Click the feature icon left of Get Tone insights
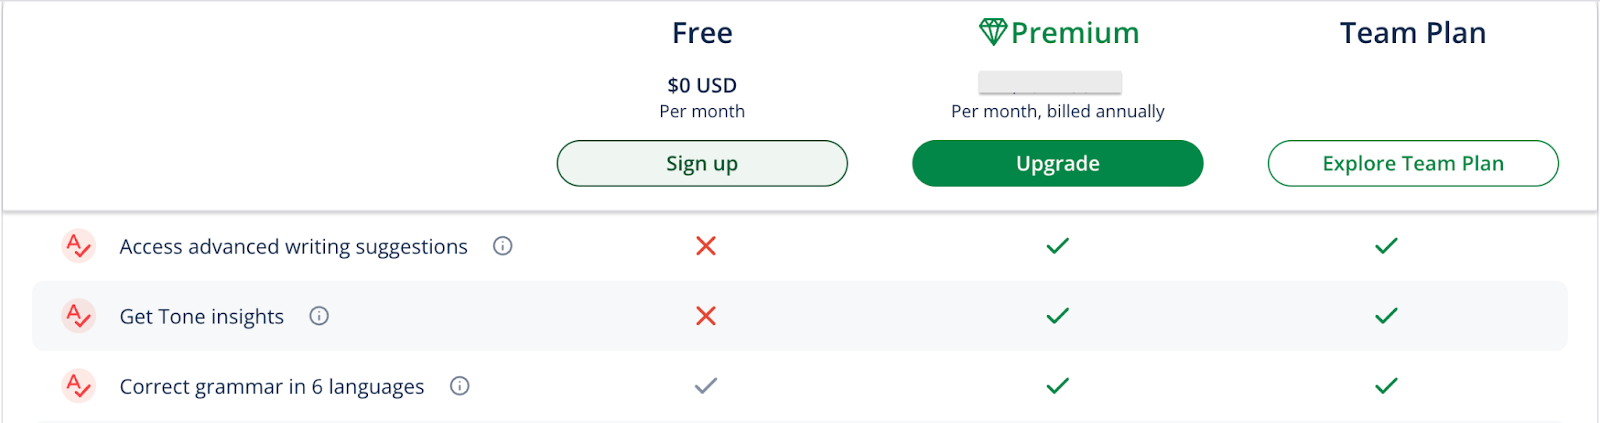 point(78,316)
